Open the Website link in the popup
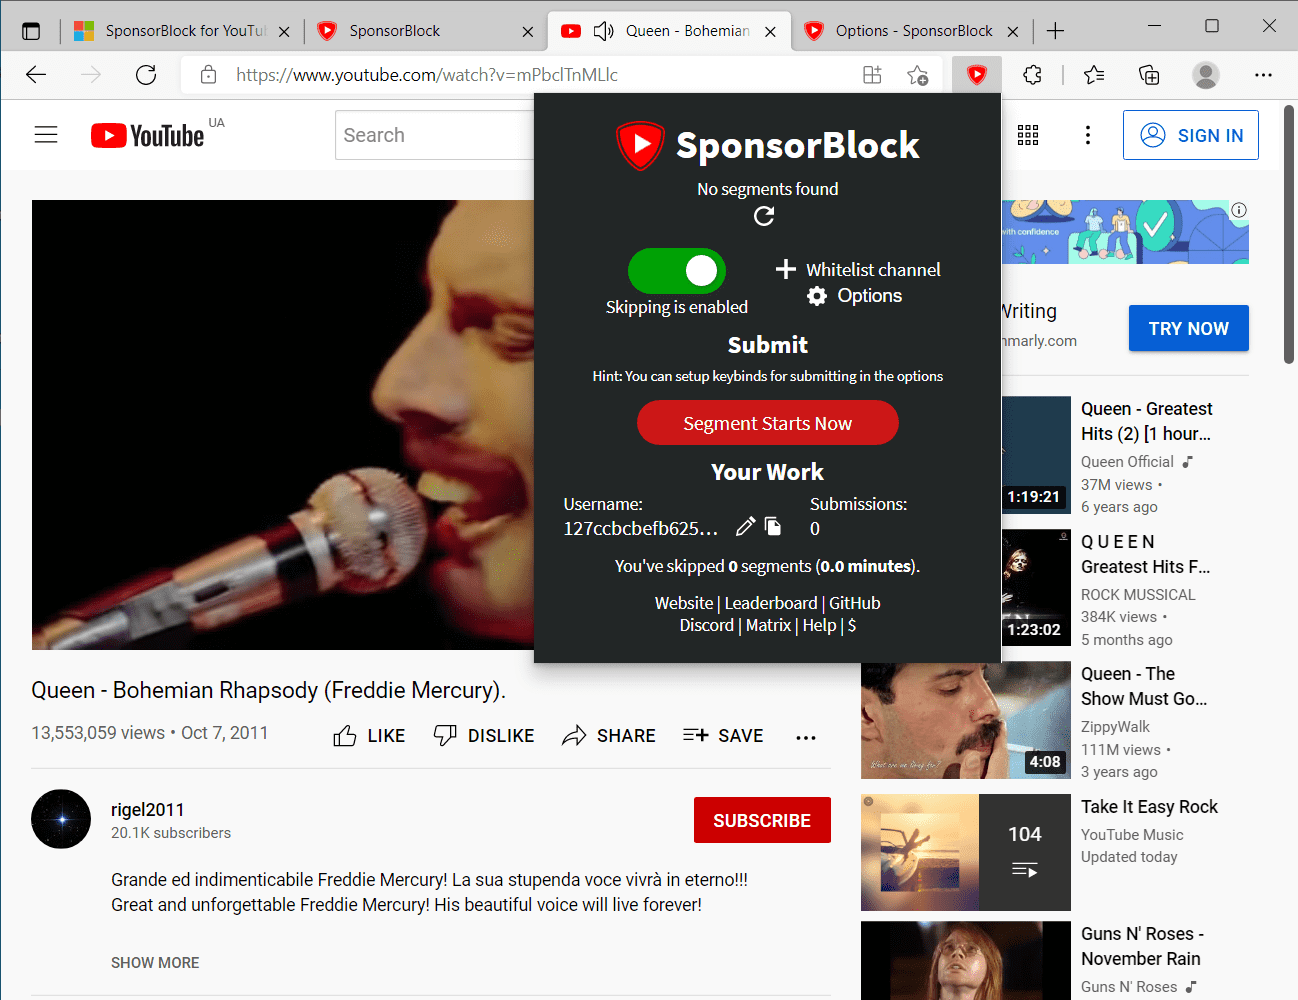 684,603
